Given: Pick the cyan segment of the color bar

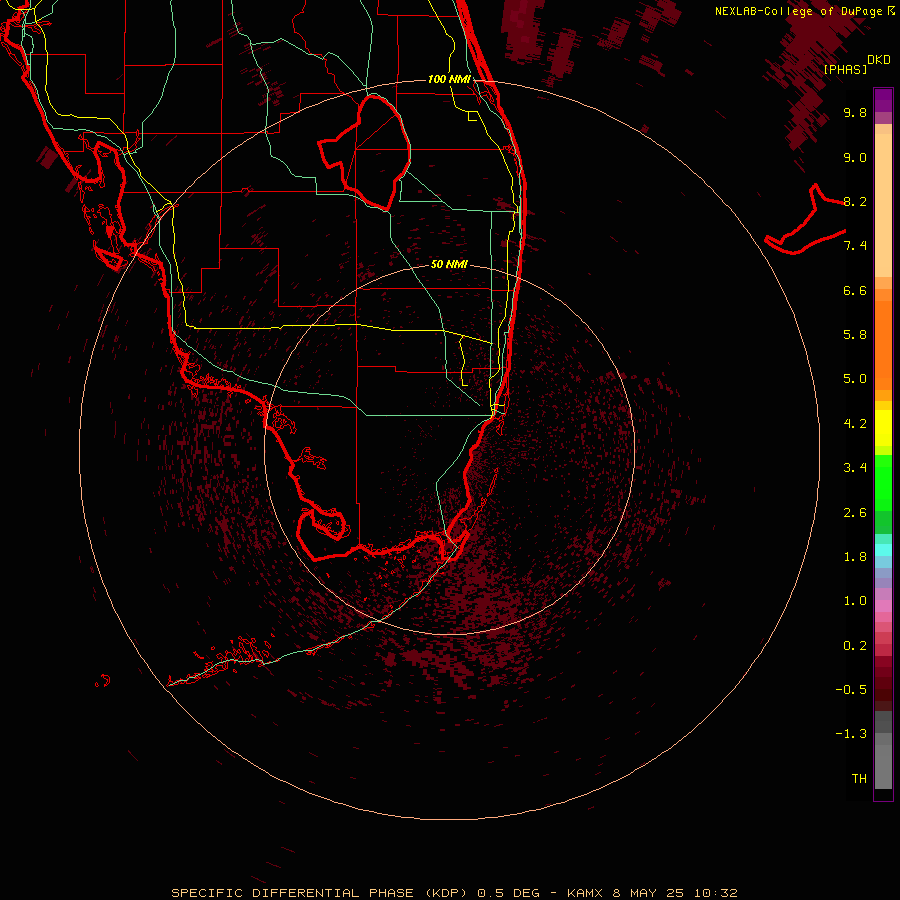Looking at the screenshot, I should (883, 550).
